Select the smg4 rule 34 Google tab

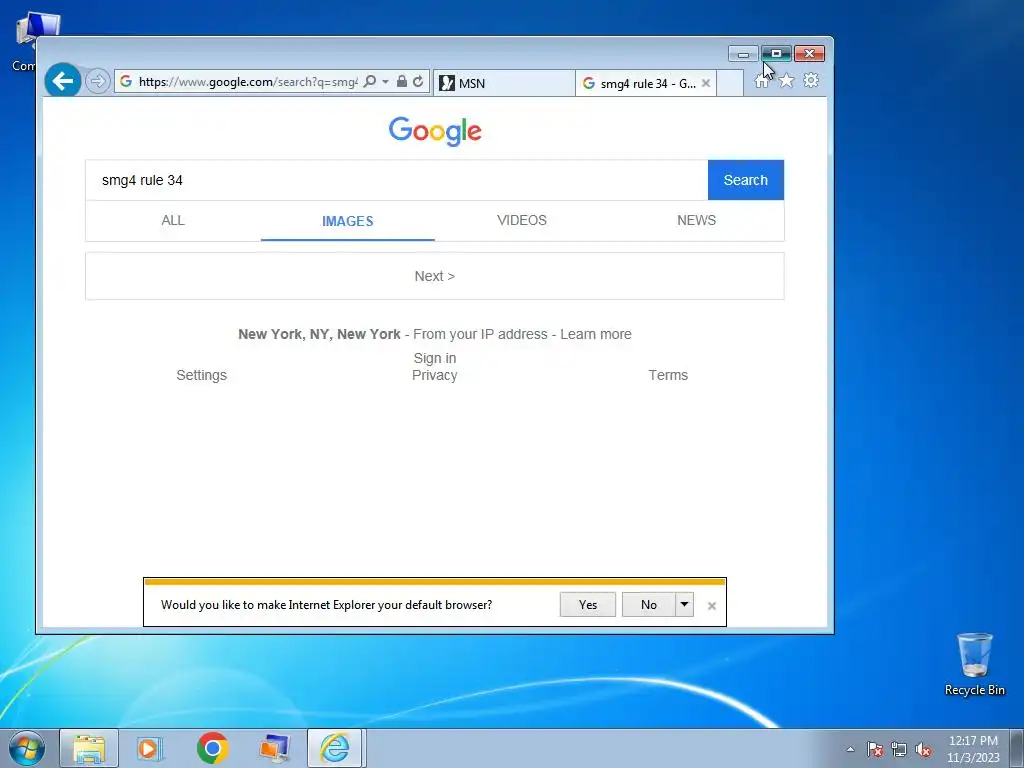pos(645,83)
